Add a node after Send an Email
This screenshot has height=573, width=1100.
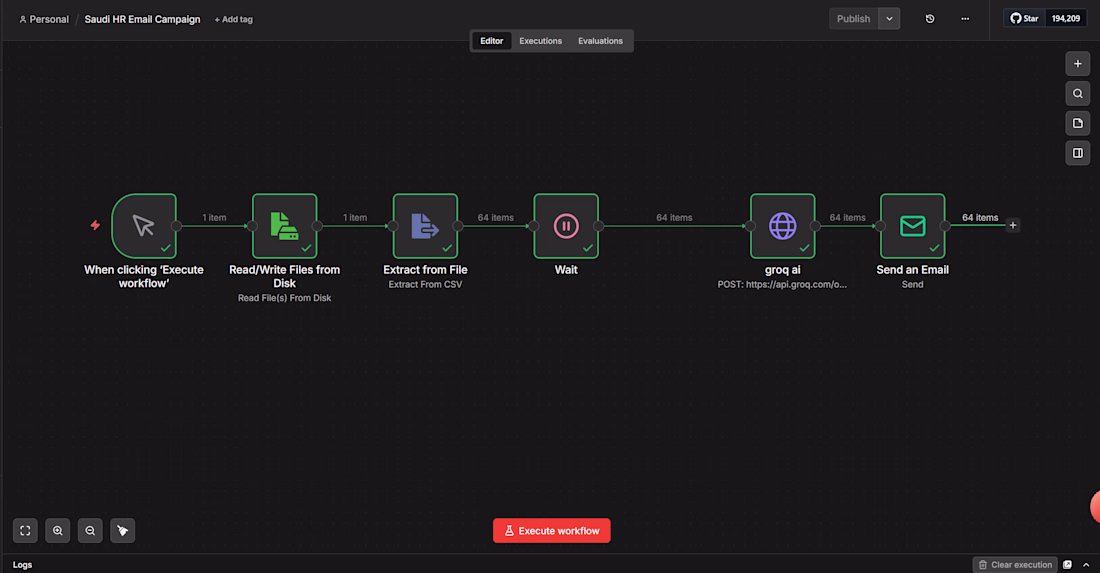[x=1012, y=225]
